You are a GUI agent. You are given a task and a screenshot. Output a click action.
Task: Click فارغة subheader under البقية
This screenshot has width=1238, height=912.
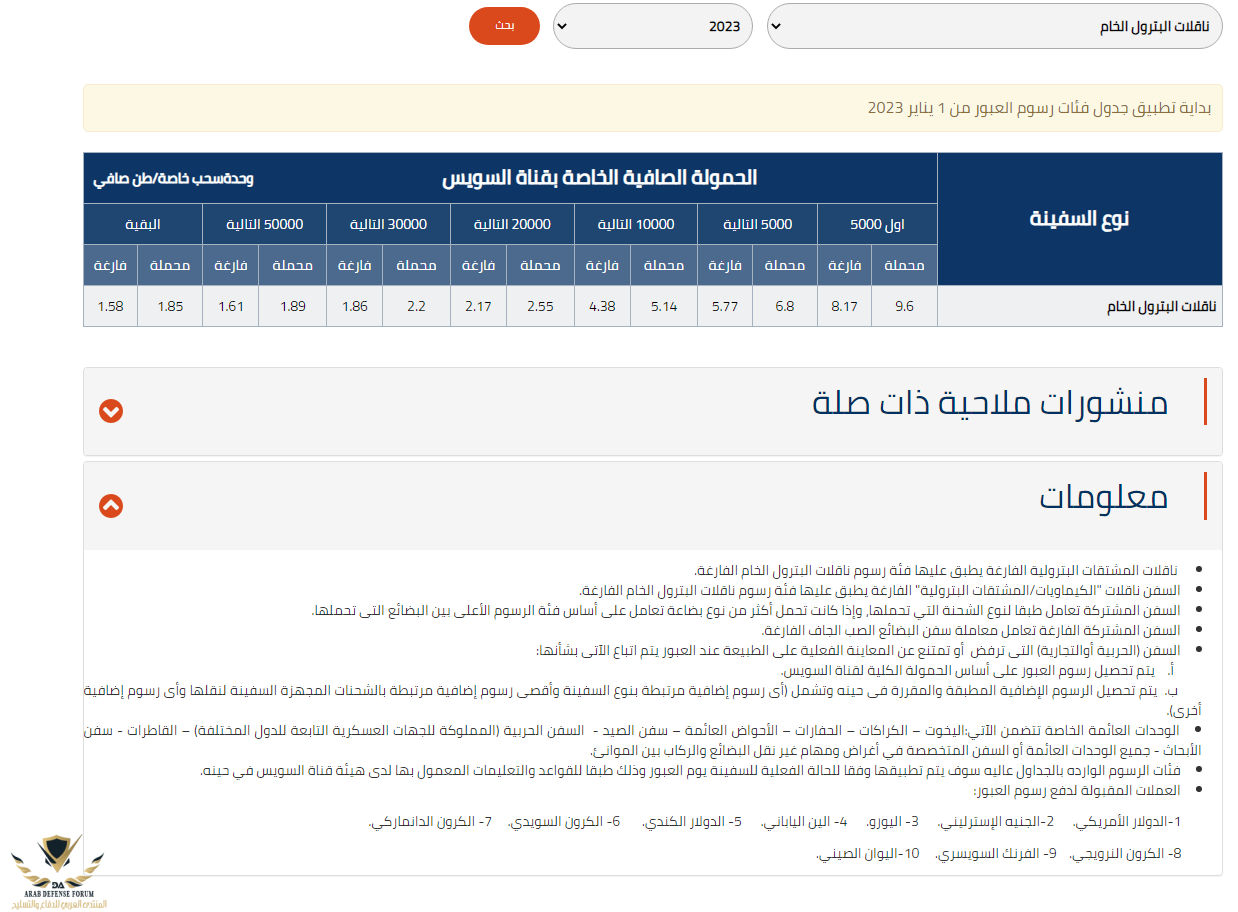pyautogui.click(x=110, y=265)
